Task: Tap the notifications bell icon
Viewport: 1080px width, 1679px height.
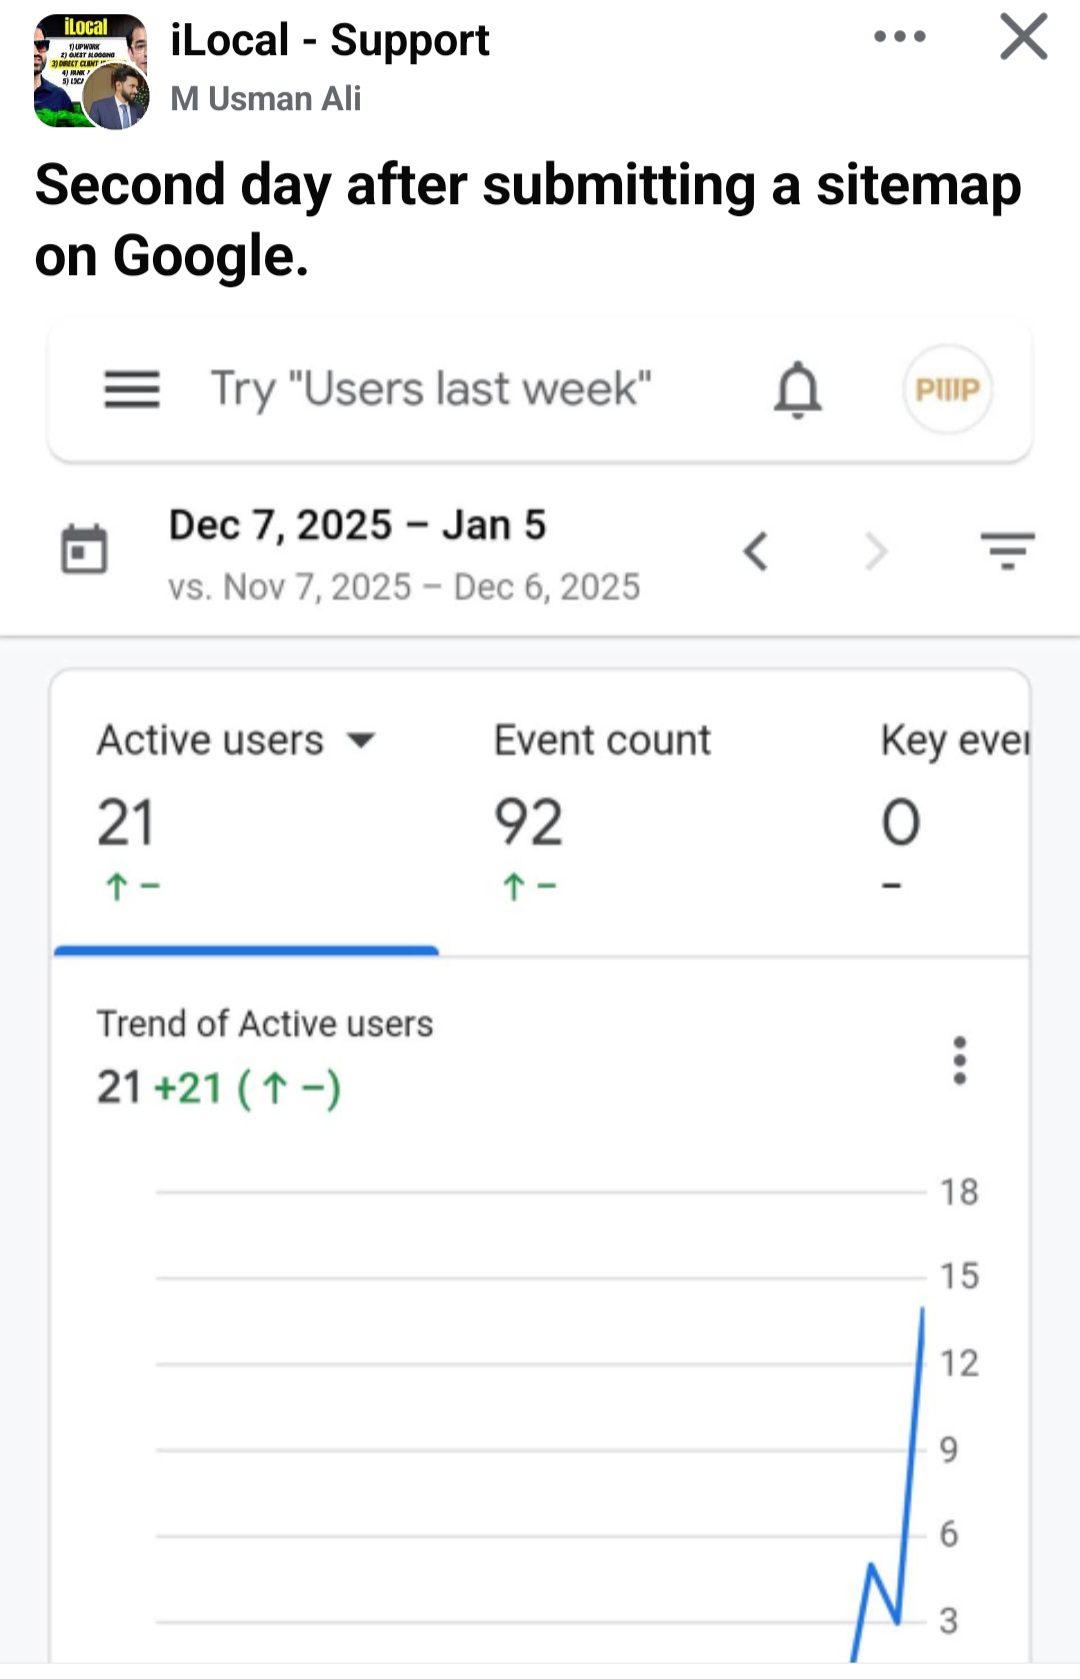Action: point(798,390)
